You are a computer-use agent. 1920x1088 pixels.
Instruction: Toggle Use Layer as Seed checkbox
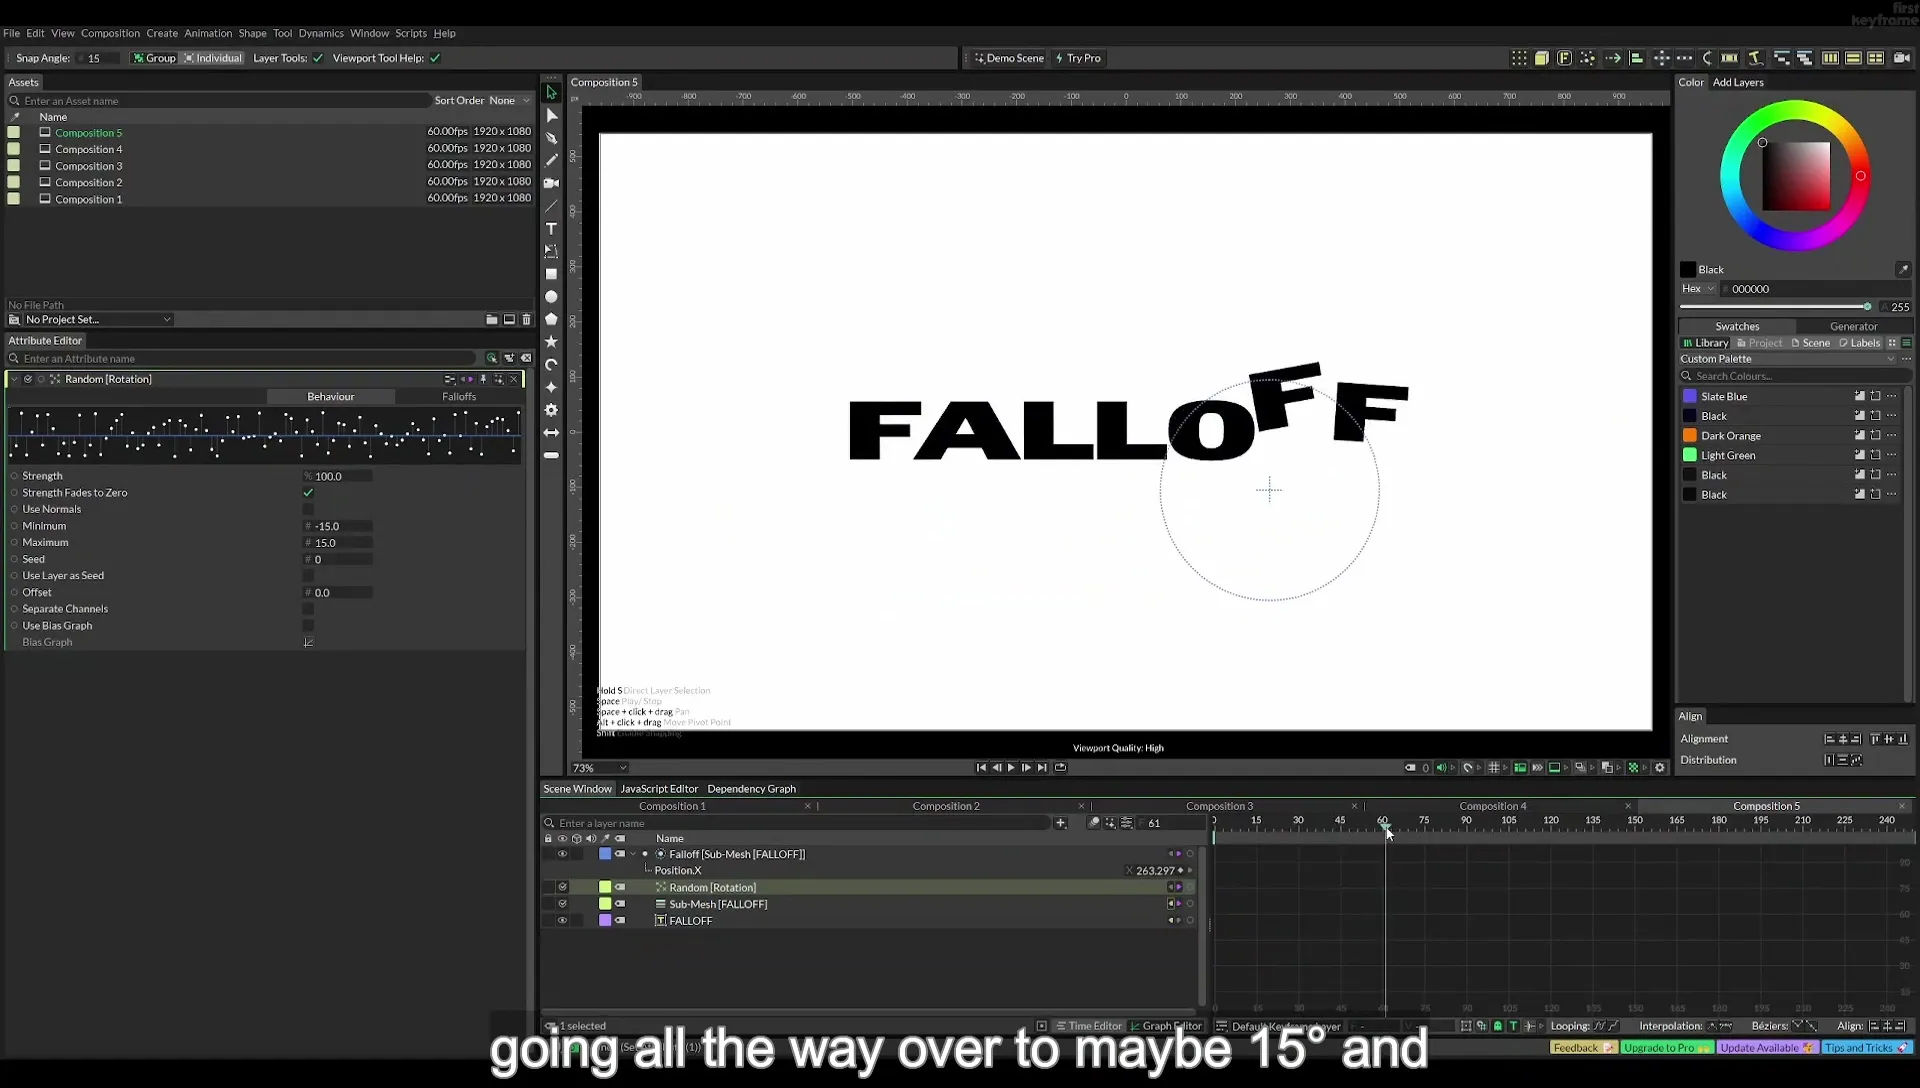click(308, 576)
